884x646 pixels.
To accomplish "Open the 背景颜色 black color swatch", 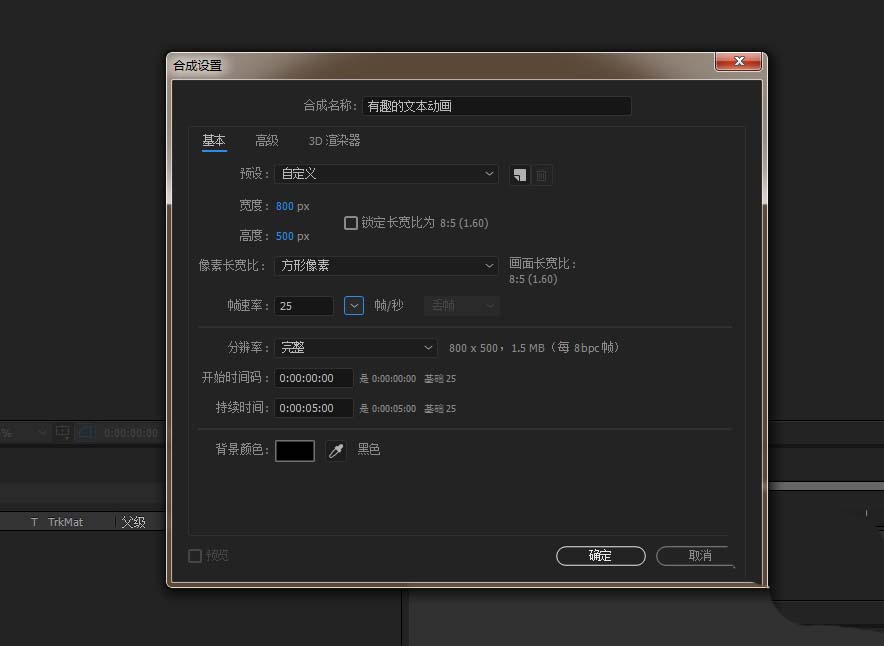I will (295, 451).
